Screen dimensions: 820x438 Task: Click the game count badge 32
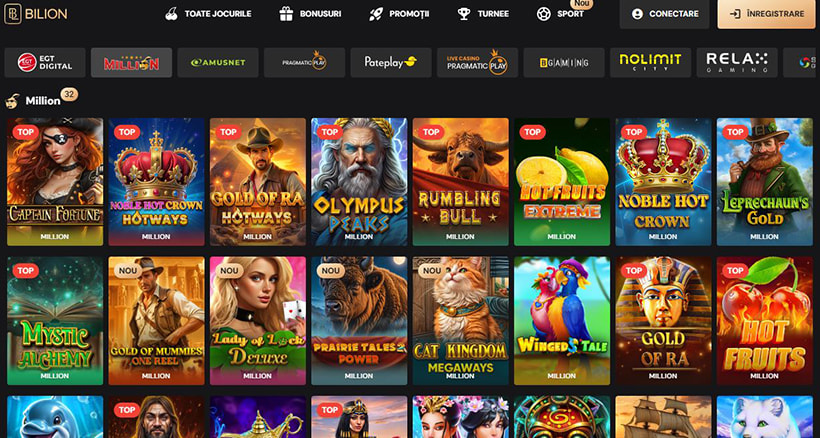(69, 94)
